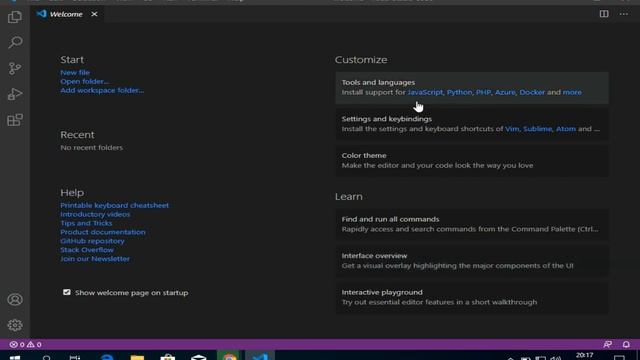Open the GitHub repository link
Screen dimensions: 640x360
pyautogui.click(x=92, y=241)
